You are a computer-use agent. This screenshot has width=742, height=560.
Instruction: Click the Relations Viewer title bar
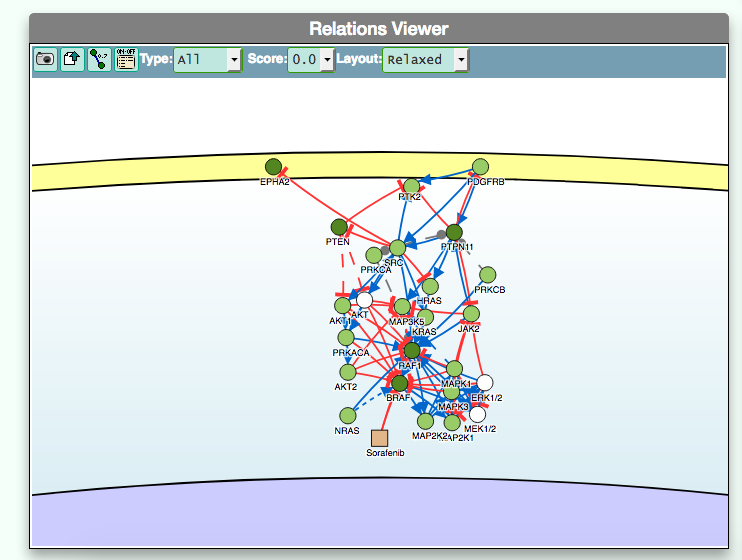click(378, 29)
